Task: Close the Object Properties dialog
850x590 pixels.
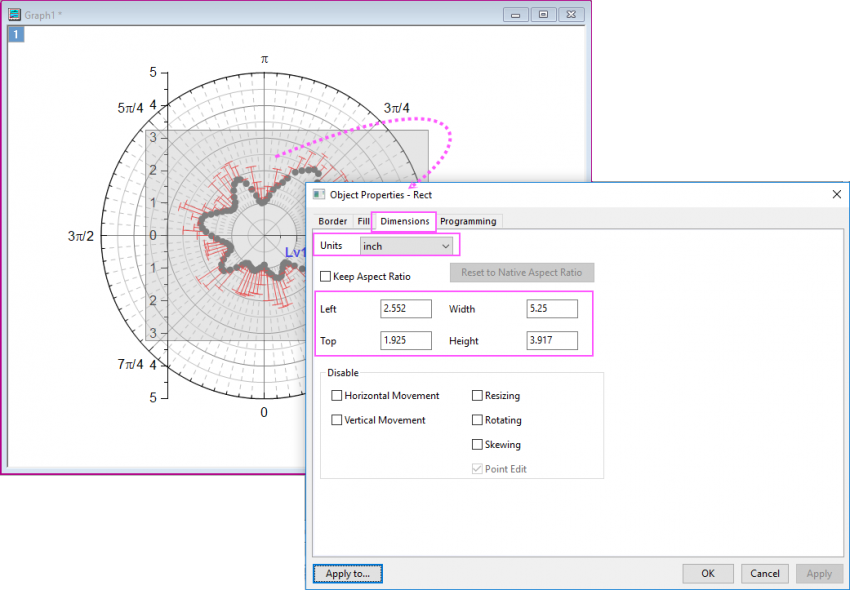Action: point(836,194)
